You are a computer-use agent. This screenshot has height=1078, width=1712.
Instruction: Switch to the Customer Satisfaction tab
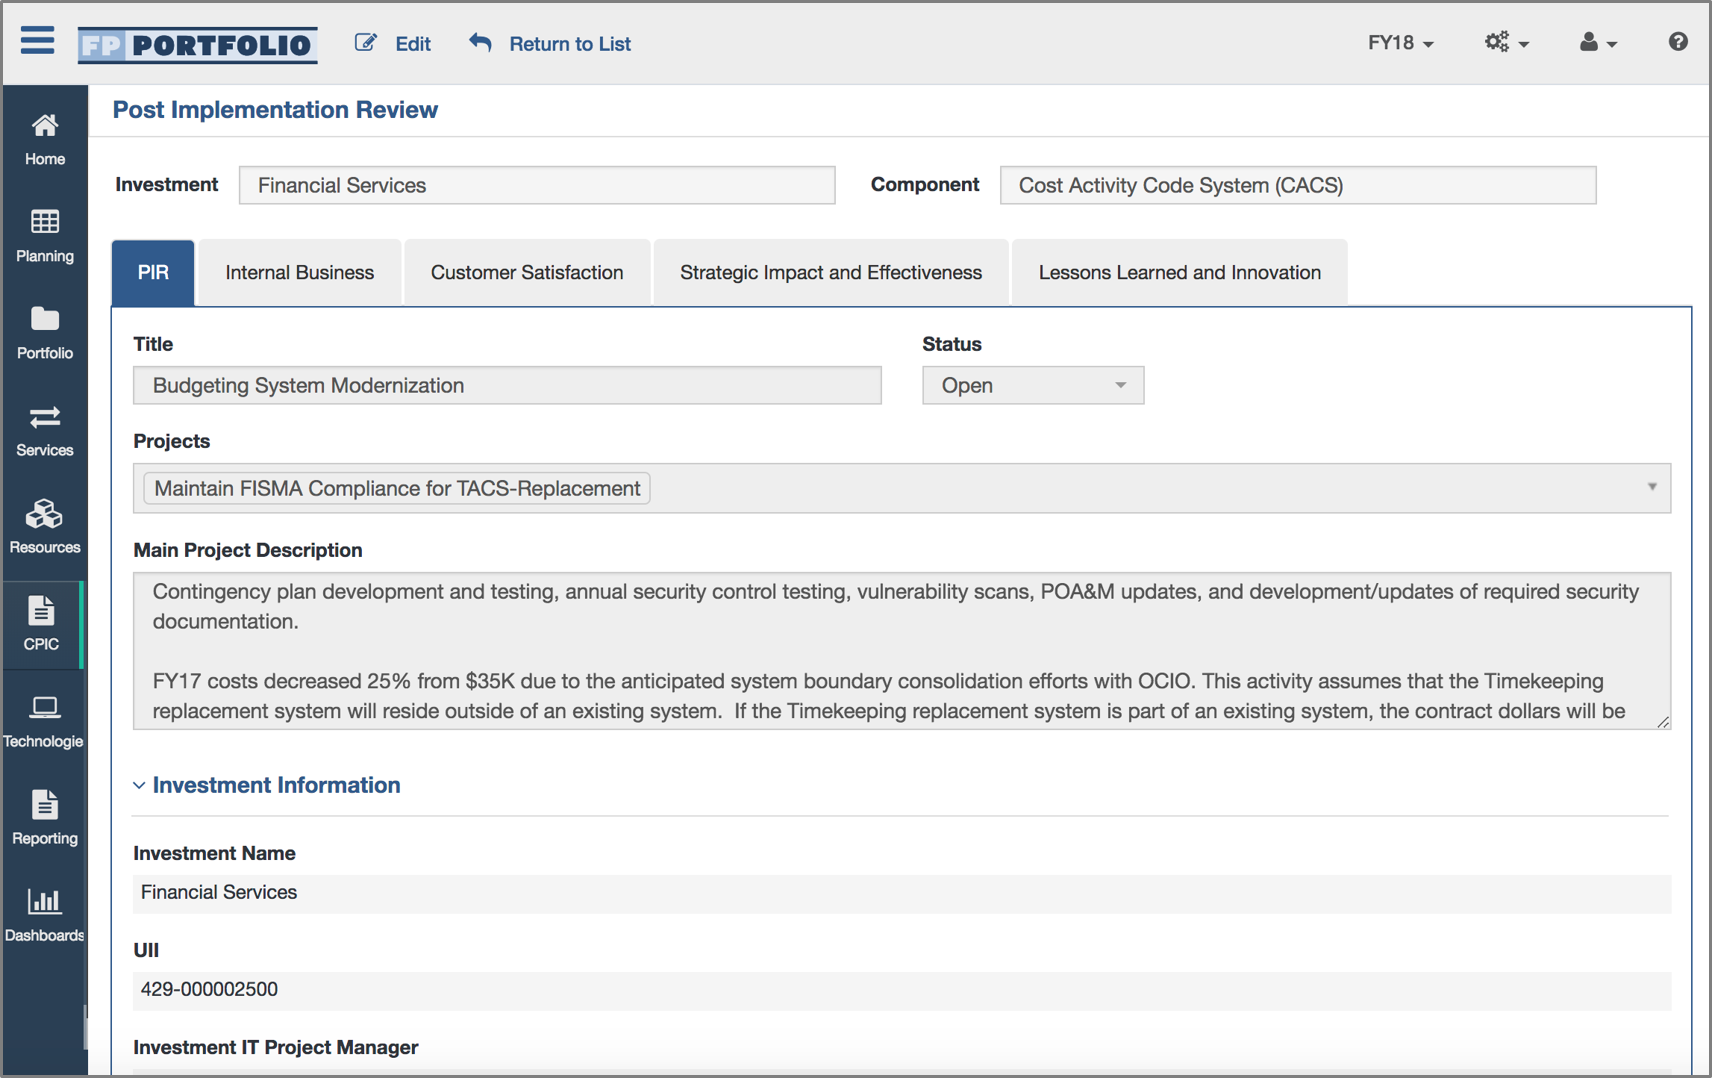point(527,272)
